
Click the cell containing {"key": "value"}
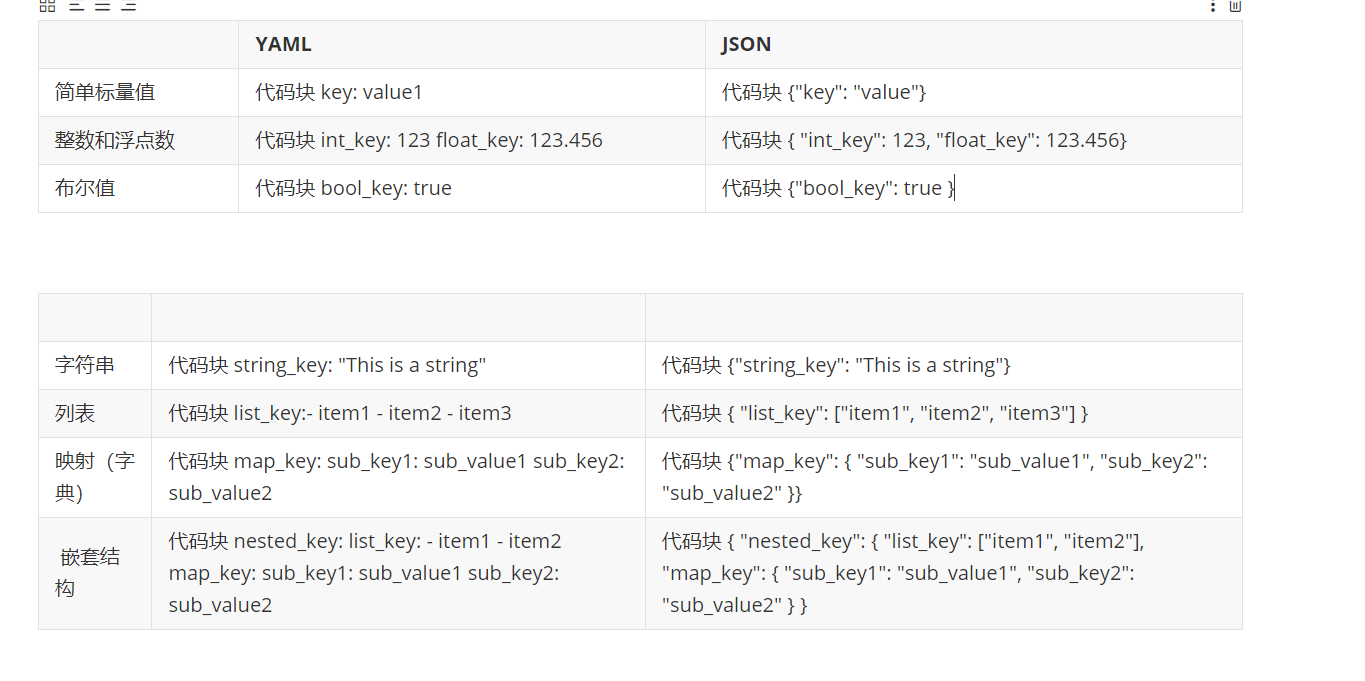point(974,92)
